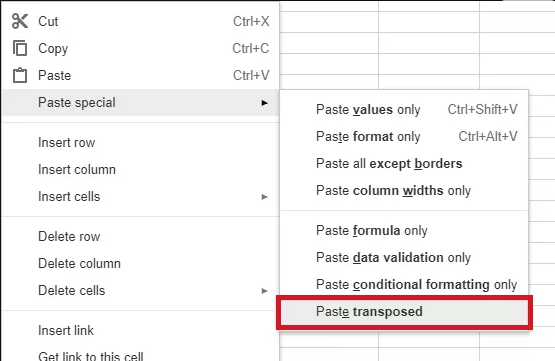Expand the Insert cells submenu arrow

click(264, 197)
